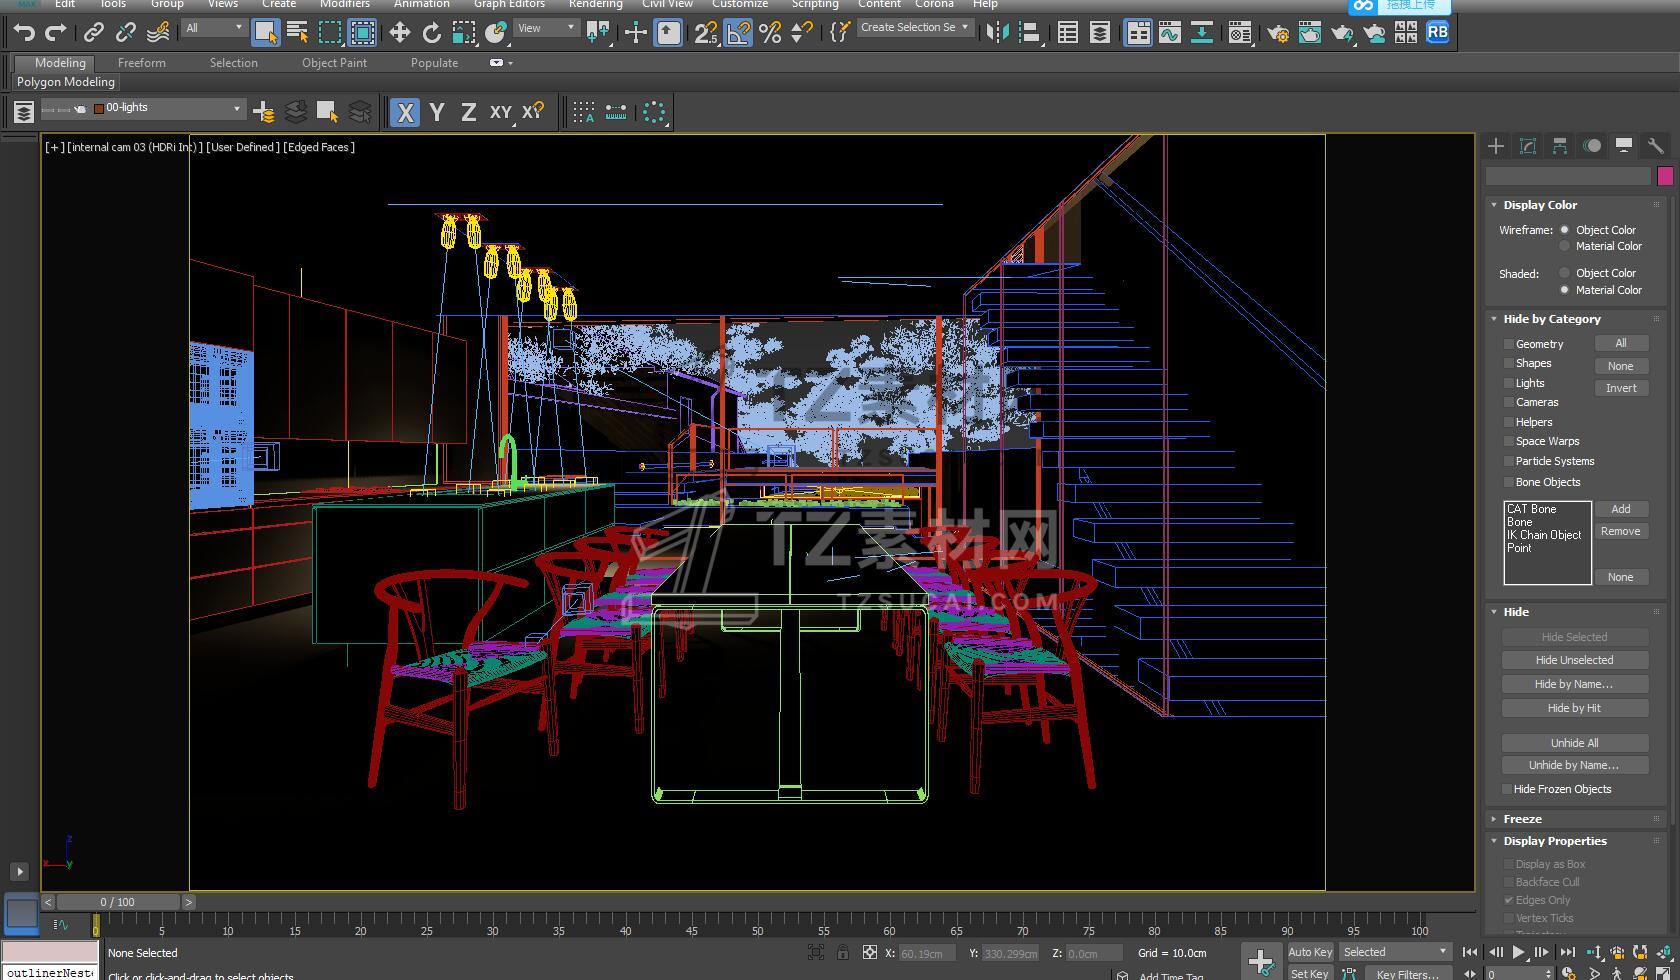Open the Curve Editor icon

coord(1169,33)
